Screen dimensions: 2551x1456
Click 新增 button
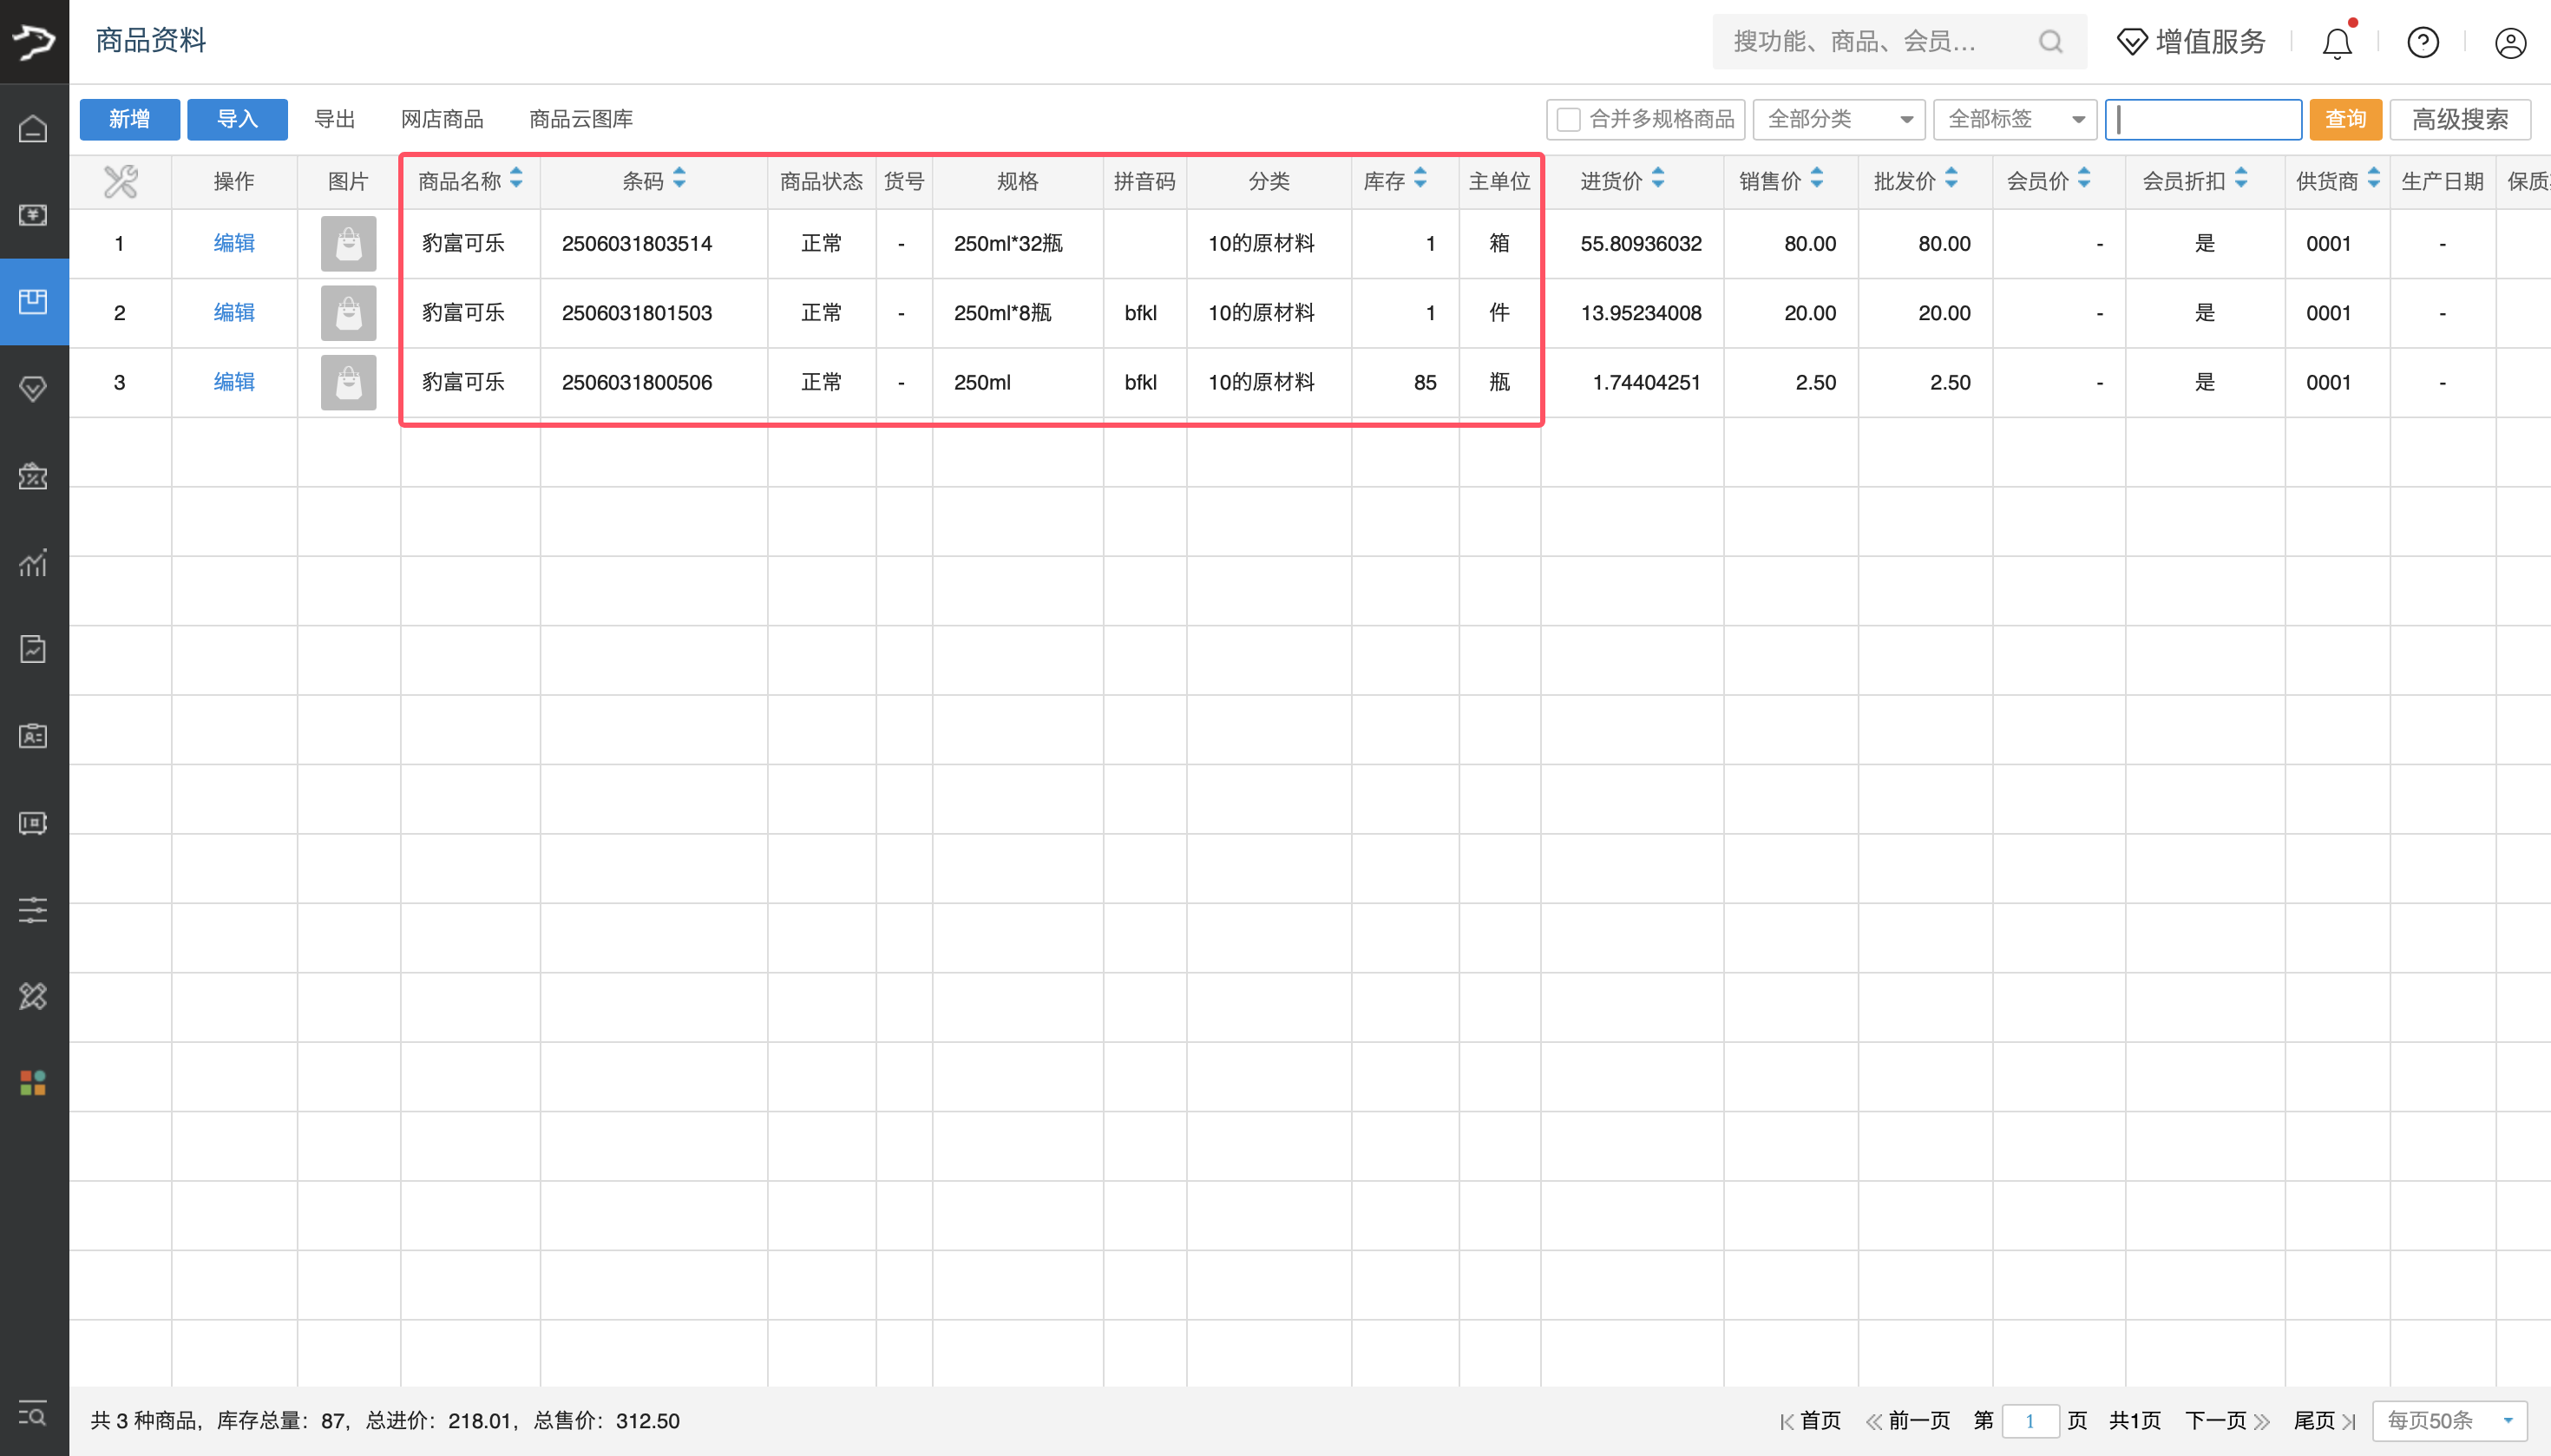pyautogui.click(x=130, y=119)
